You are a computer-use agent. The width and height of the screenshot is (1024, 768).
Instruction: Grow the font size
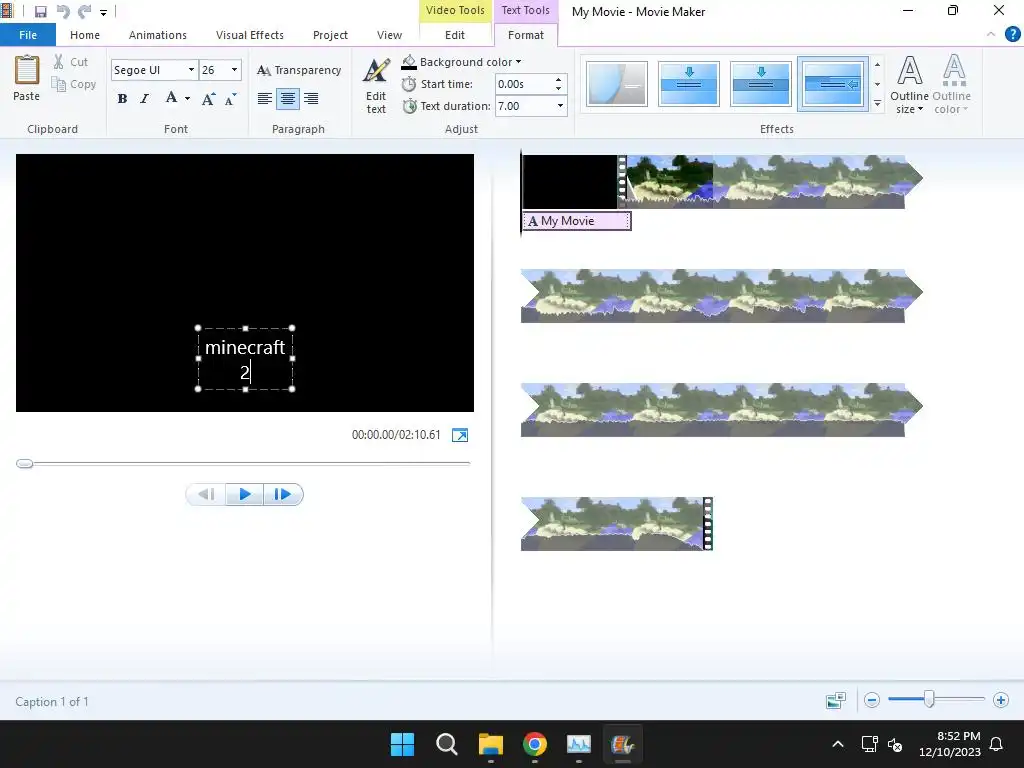tap(208, 99)
